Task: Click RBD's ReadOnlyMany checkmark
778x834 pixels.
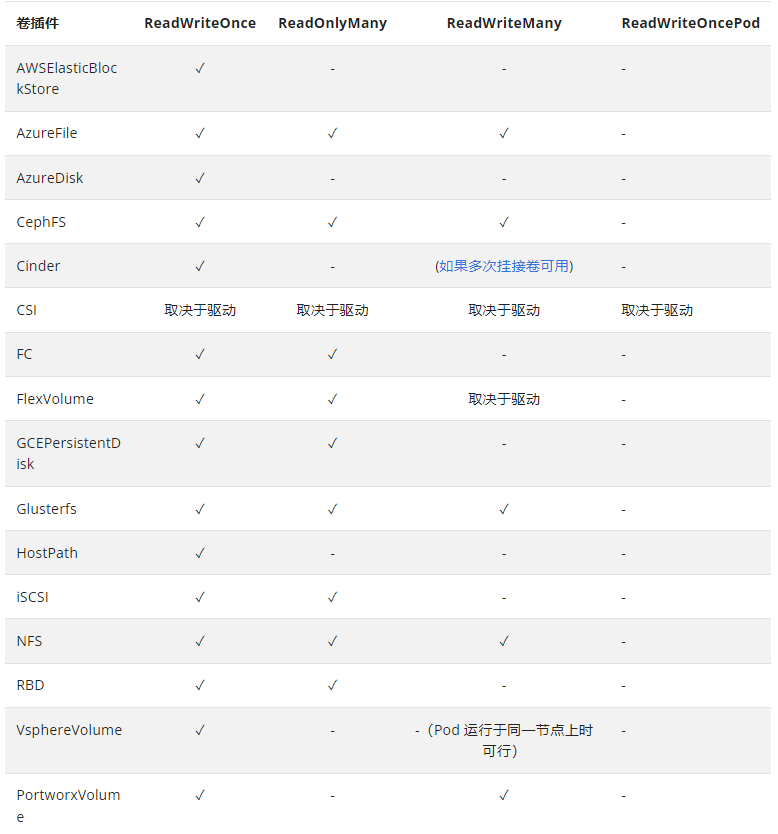Action: point(332,685)
